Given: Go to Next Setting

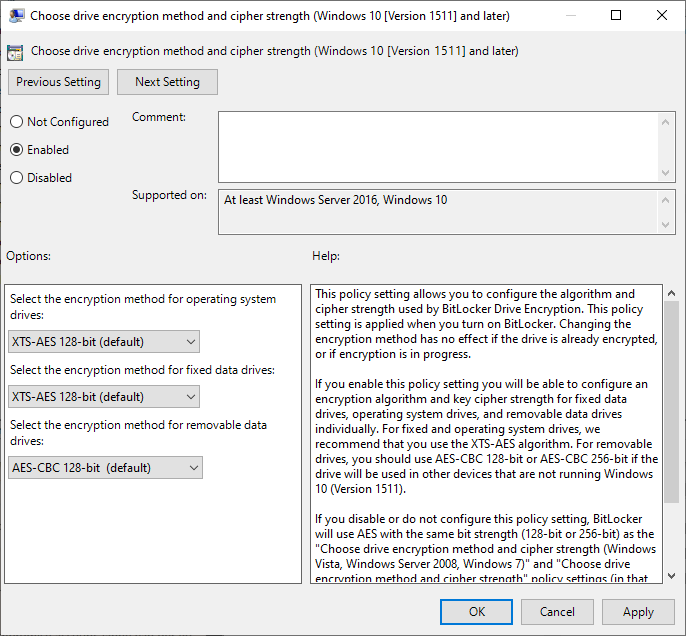Looking at the screenshot, I should 167,82.
